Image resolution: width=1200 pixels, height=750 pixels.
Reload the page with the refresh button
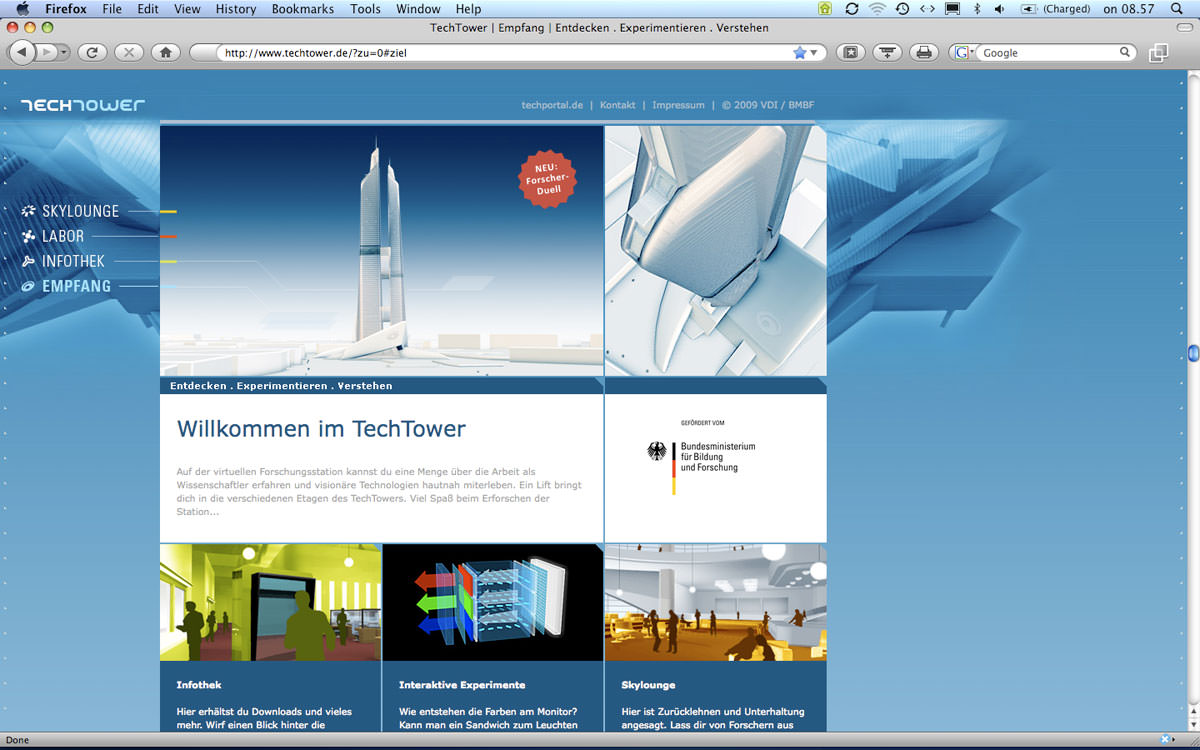click(92, 52)
